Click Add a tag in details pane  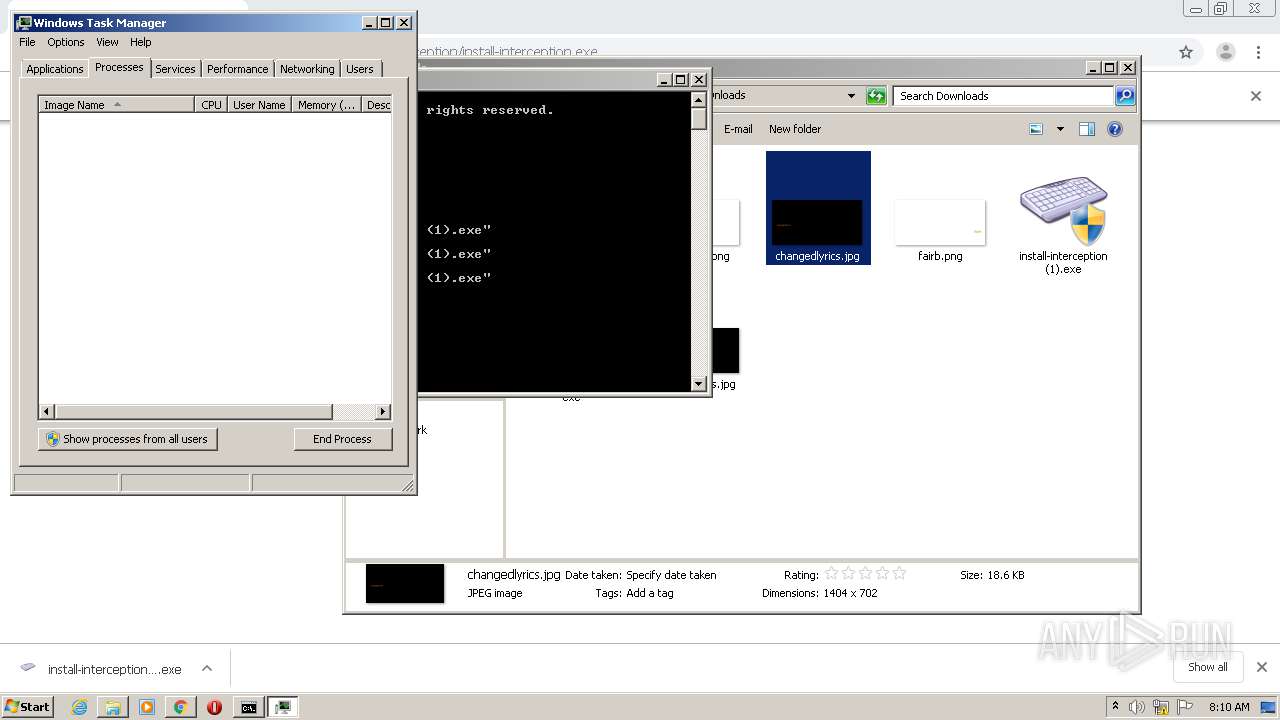coord(650,593)
